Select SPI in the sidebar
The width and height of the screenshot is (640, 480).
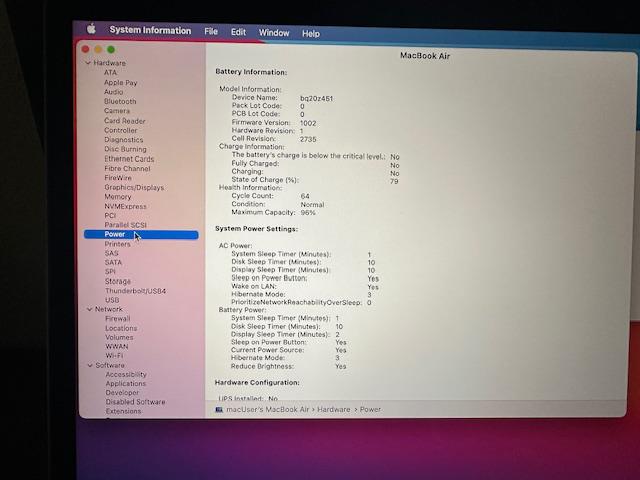pos(110,271)
